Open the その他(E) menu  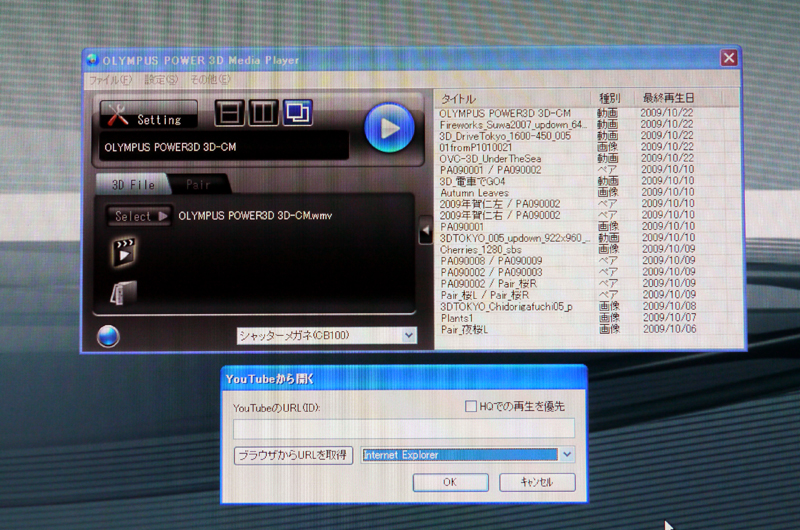point(210,80)
